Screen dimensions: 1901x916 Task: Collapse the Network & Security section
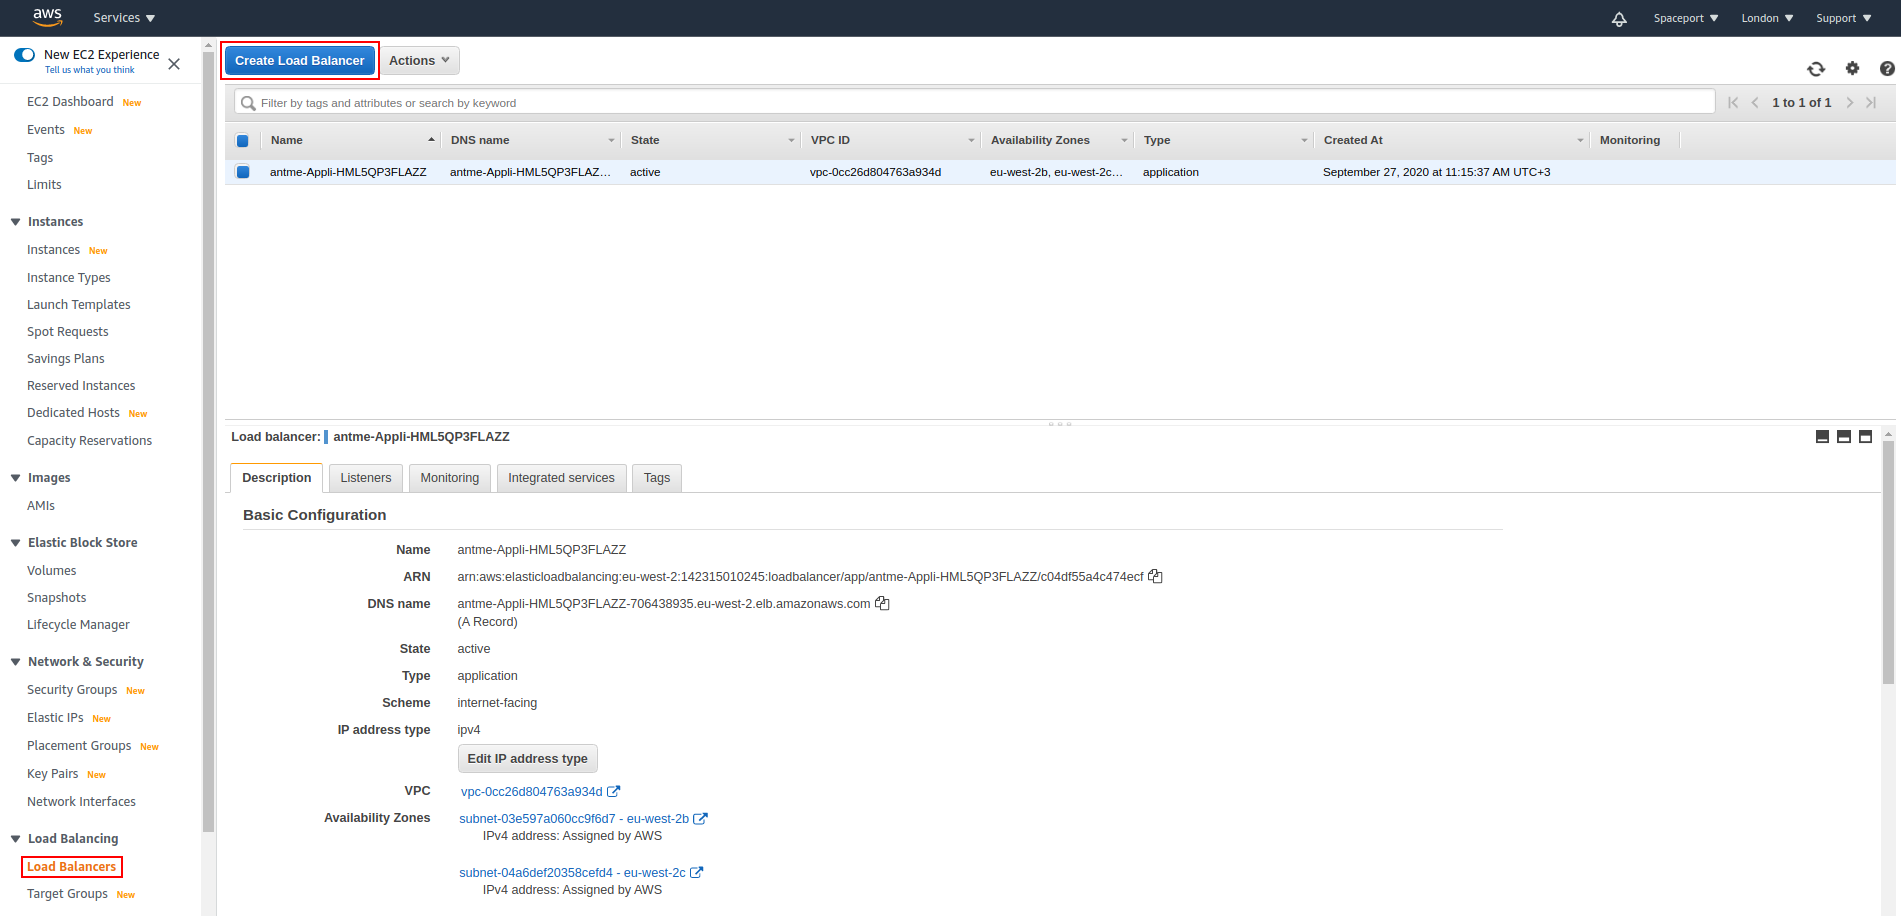[x=15, y=662]
